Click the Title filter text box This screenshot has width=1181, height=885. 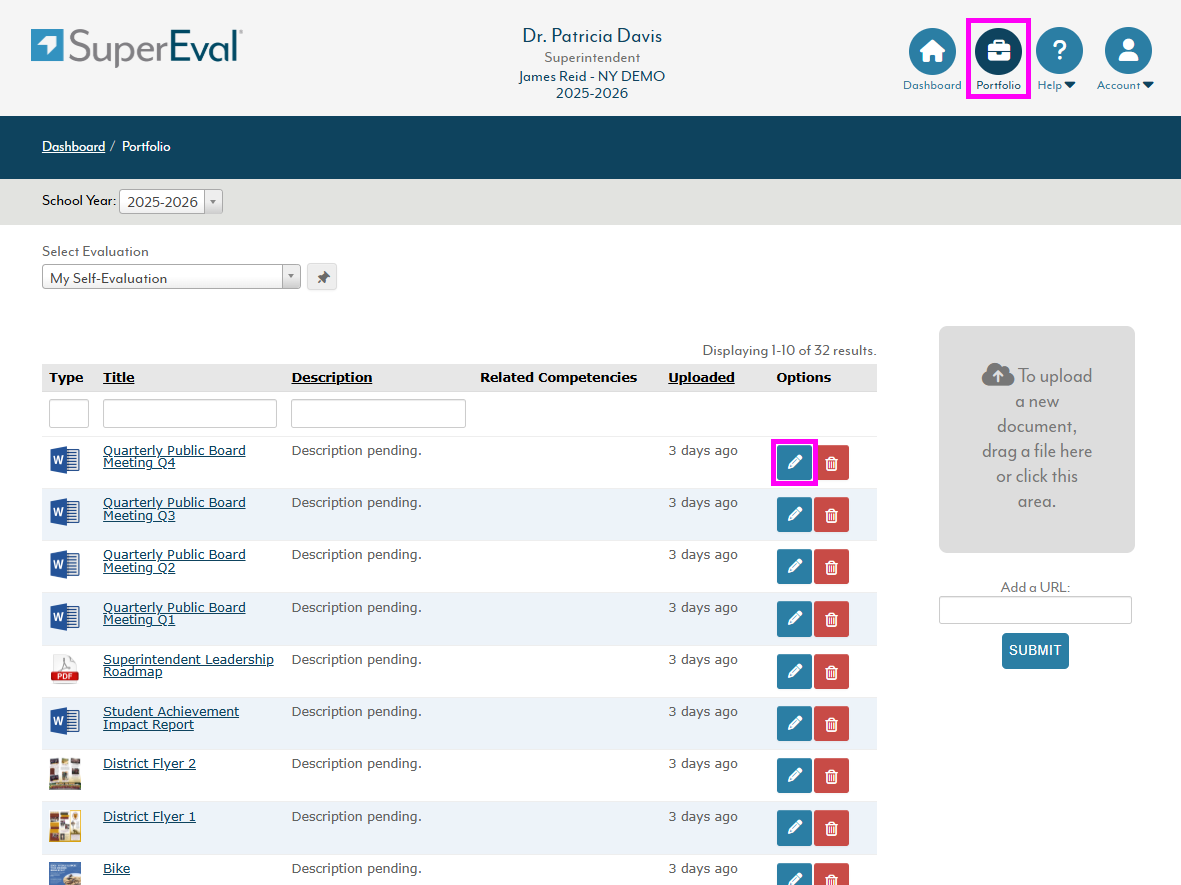pyautogui.click(x=190, y=414)
